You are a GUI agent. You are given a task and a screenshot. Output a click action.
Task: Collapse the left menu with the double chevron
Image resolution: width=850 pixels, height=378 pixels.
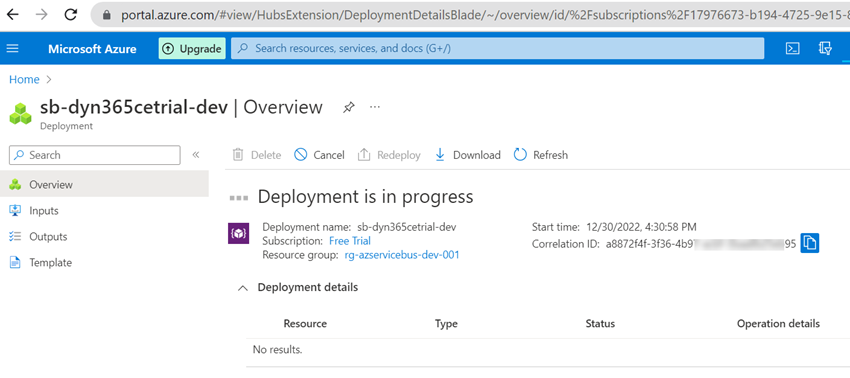[x=196, y=155]
